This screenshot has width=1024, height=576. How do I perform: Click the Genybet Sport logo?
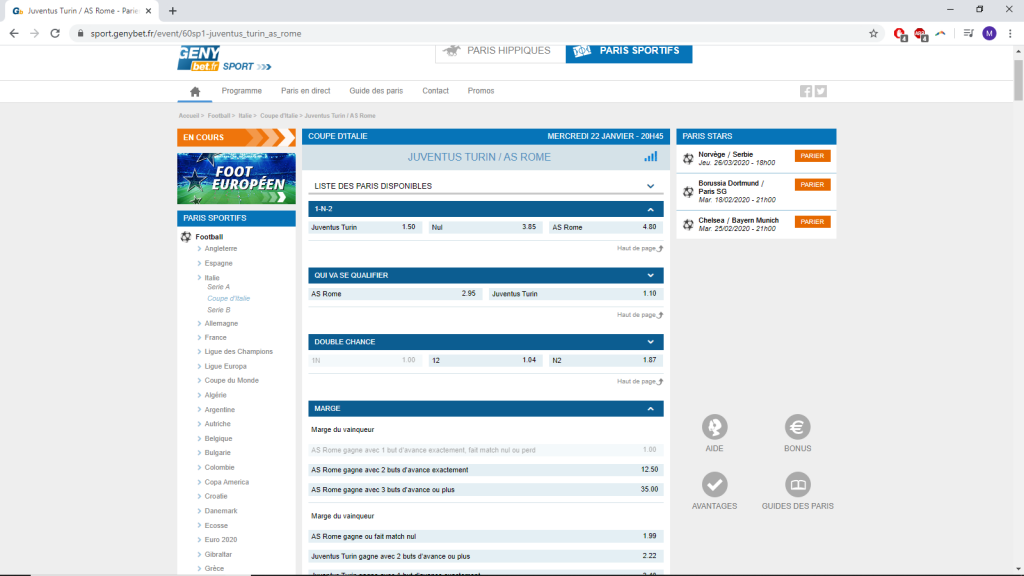click(x=224, y=59)
